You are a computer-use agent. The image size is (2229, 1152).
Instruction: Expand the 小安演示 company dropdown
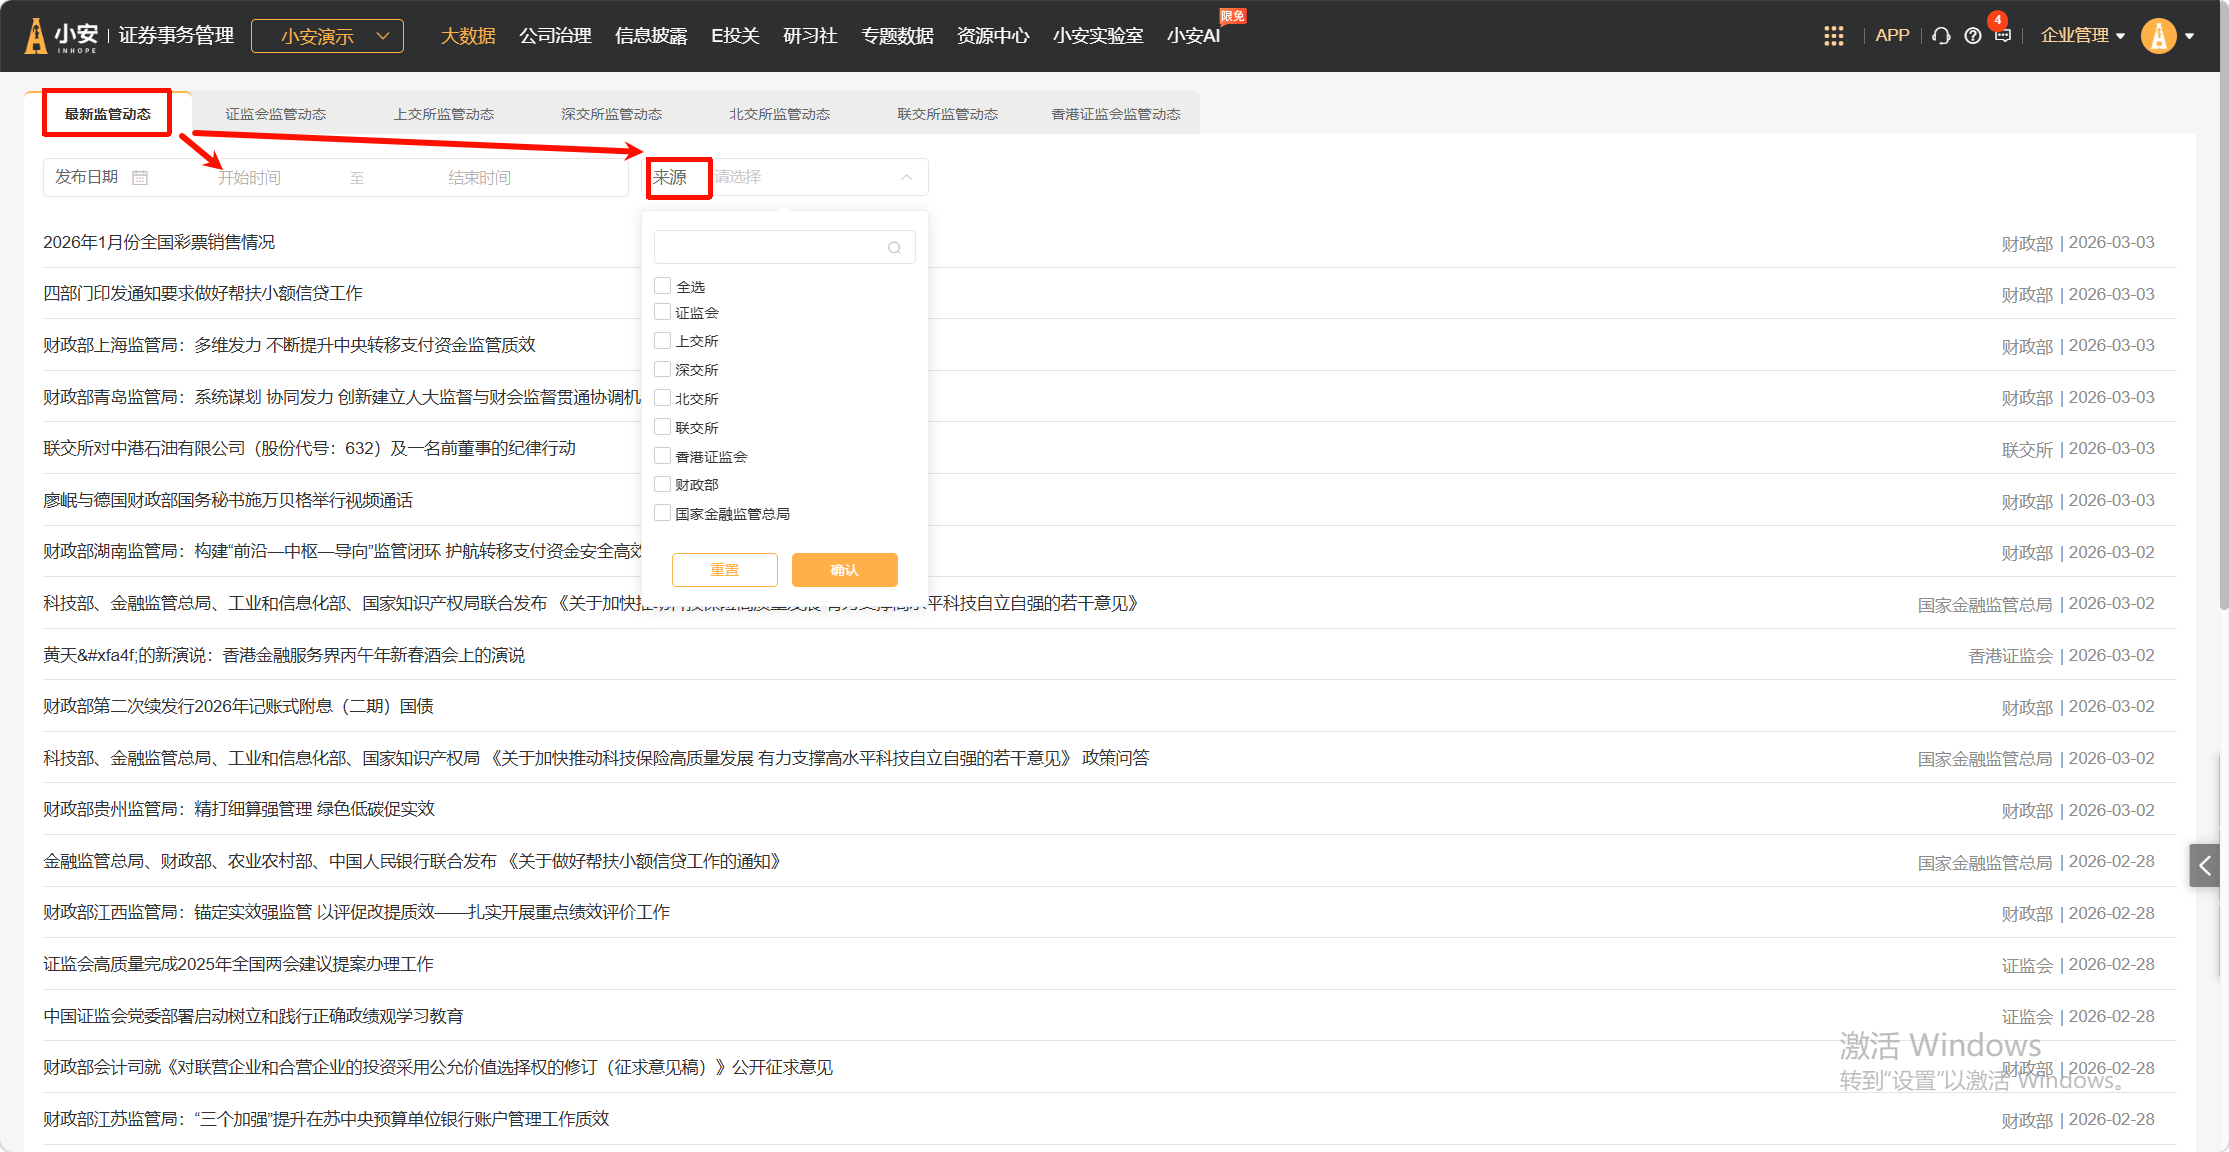point(327,36)
